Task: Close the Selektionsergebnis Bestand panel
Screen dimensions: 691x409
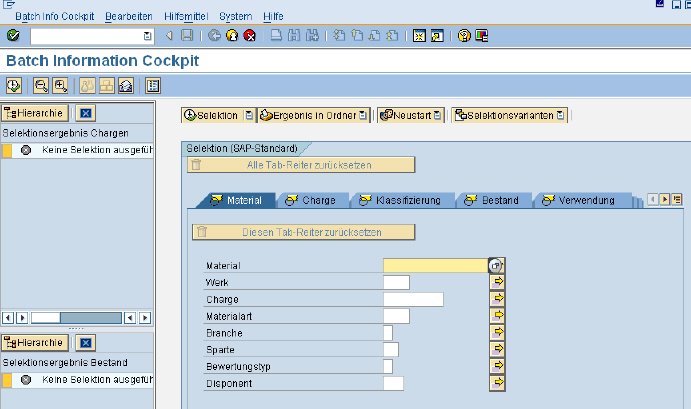Action: tap(85, 343)
